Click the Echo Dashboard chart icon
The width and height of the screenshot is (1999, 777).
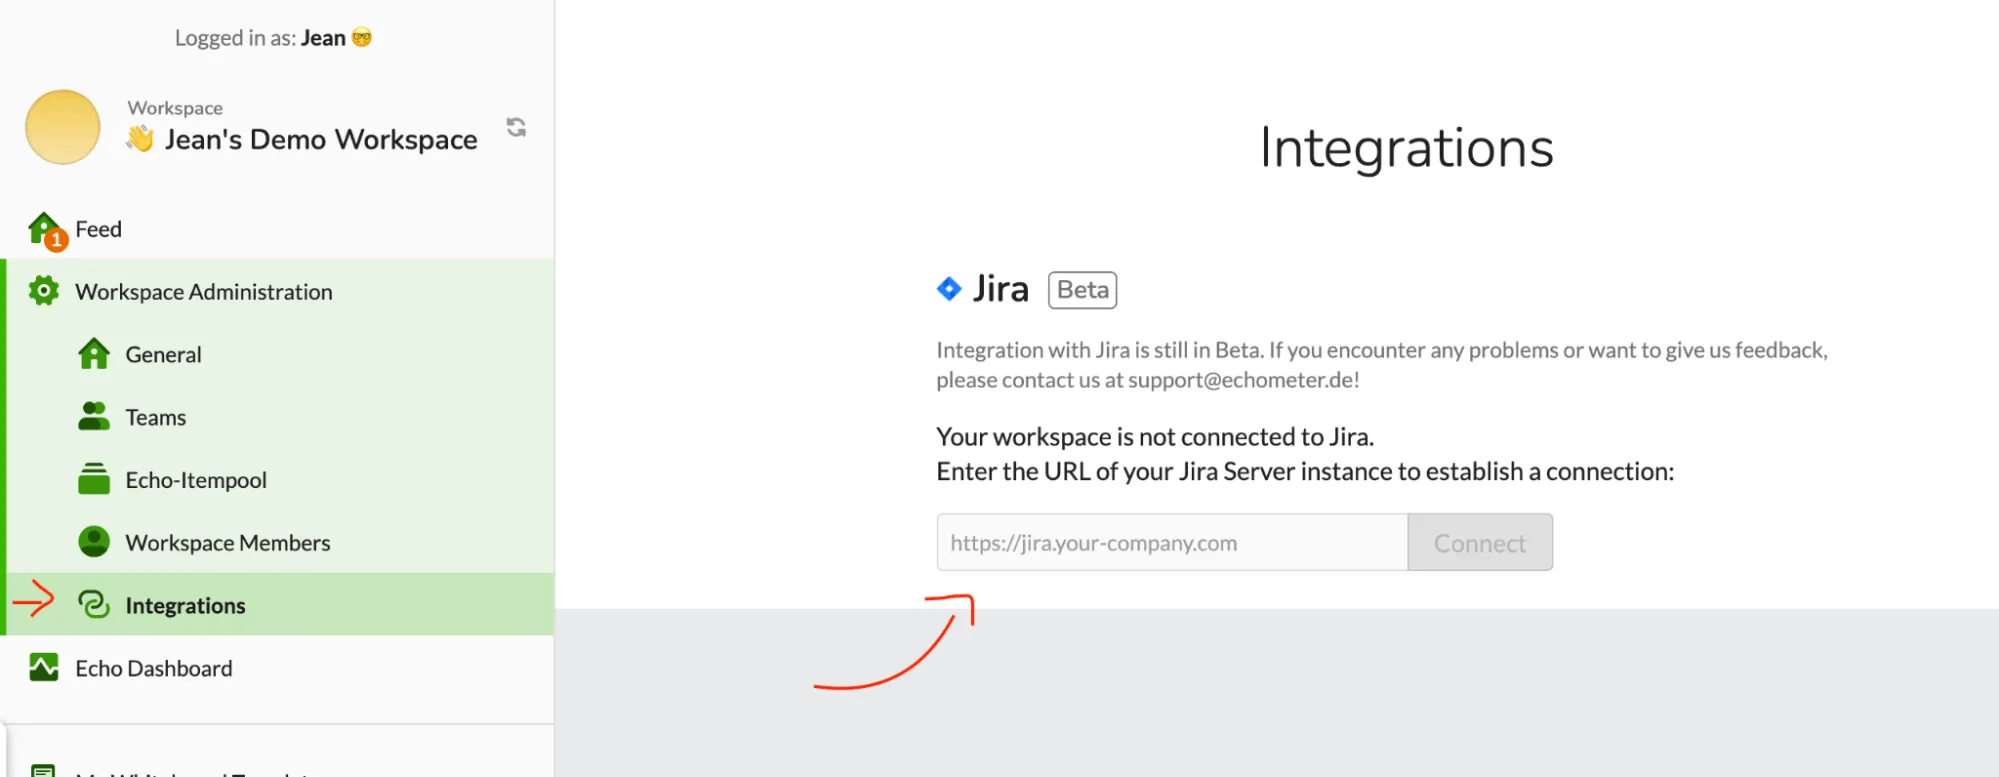point(43,667)
